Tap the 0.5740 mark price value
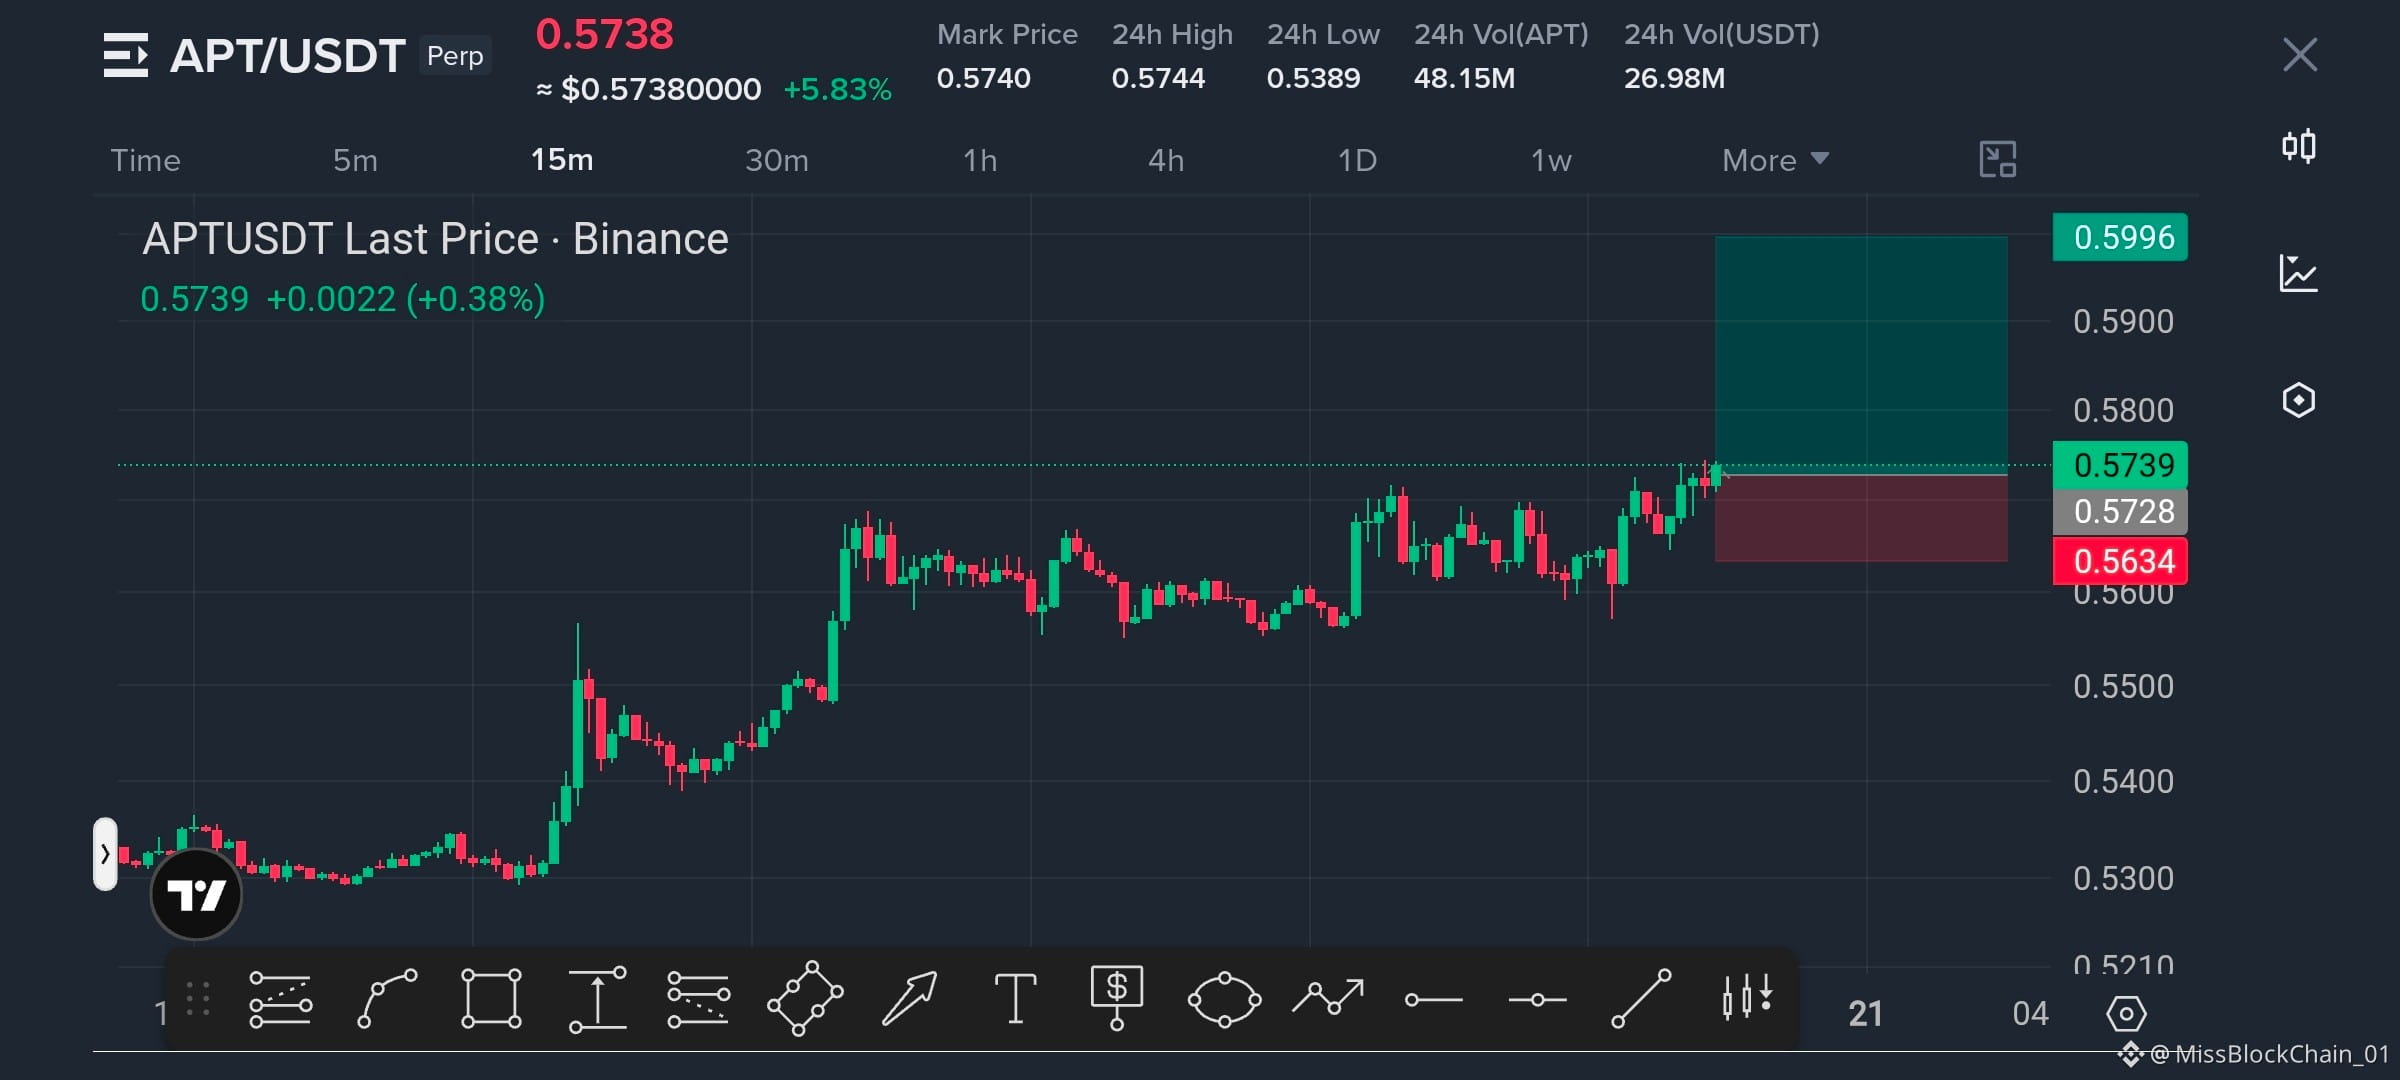Viewport: 2400px width, 1080px height. (x=984, y=78)
